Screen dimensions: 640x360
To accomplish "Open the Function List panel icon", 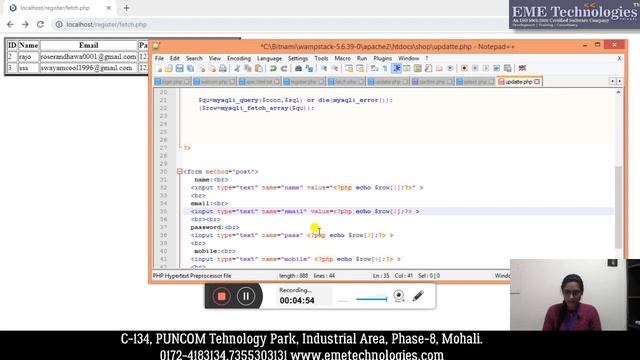I will pyautogui.click(x=428, y=68).
